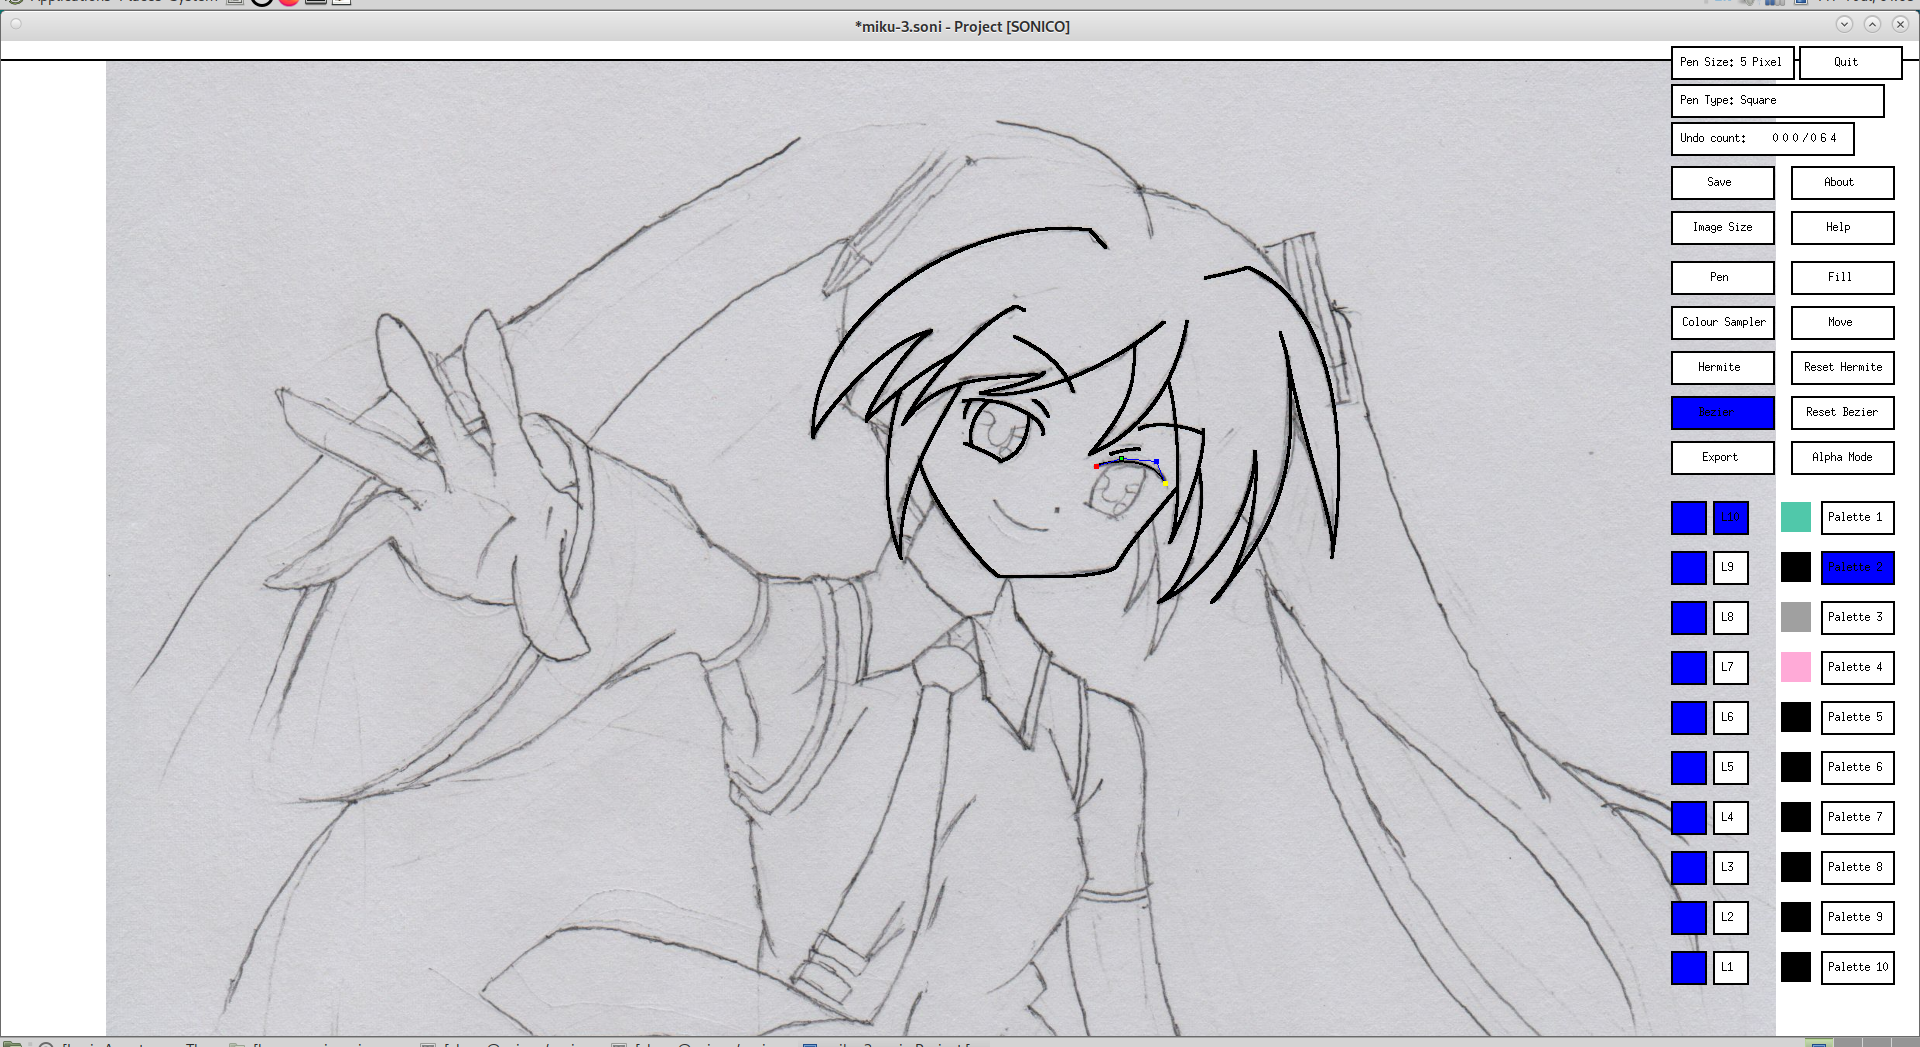Toggle blue visibility box beside L2
1920x1047 pixels.
coord(1689,917)
